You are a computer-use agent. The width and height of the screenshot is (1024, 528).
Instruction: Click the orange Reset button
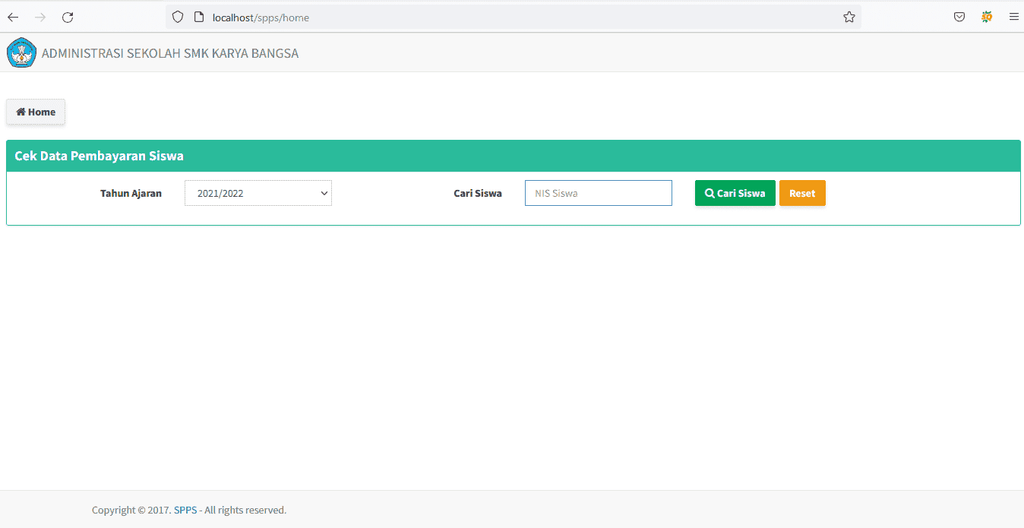[x=802, y=193]
